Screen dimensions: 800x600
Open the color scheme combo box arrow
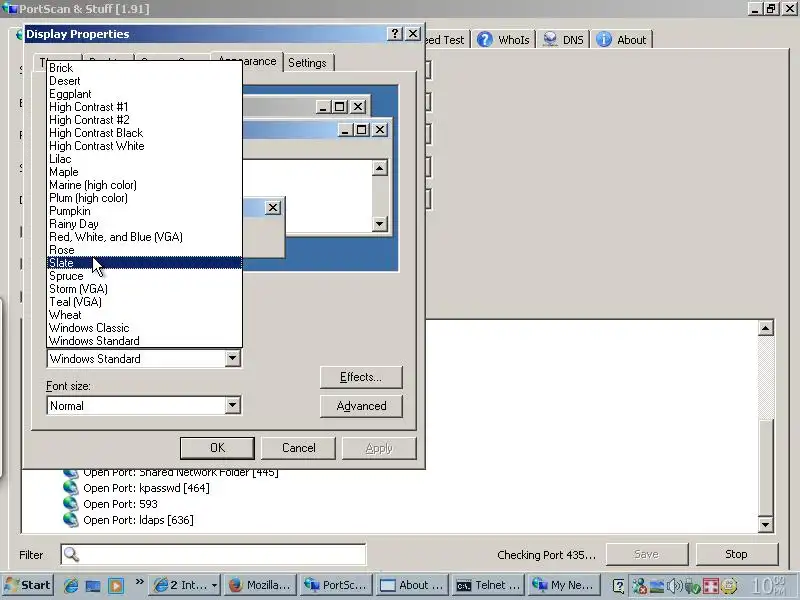[x=232, y=359]
